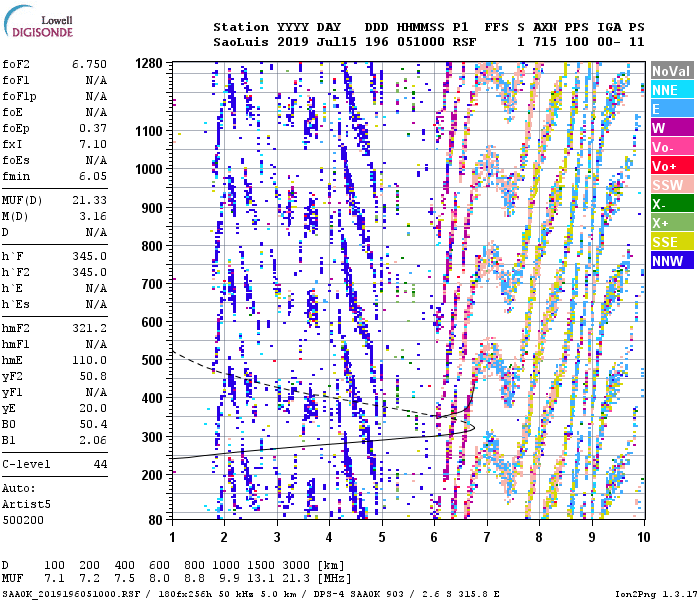Image resolution: width=700 pixels, height=600 pixels.
Task: Click the day number 196 in header
Action: coord(376,42)
